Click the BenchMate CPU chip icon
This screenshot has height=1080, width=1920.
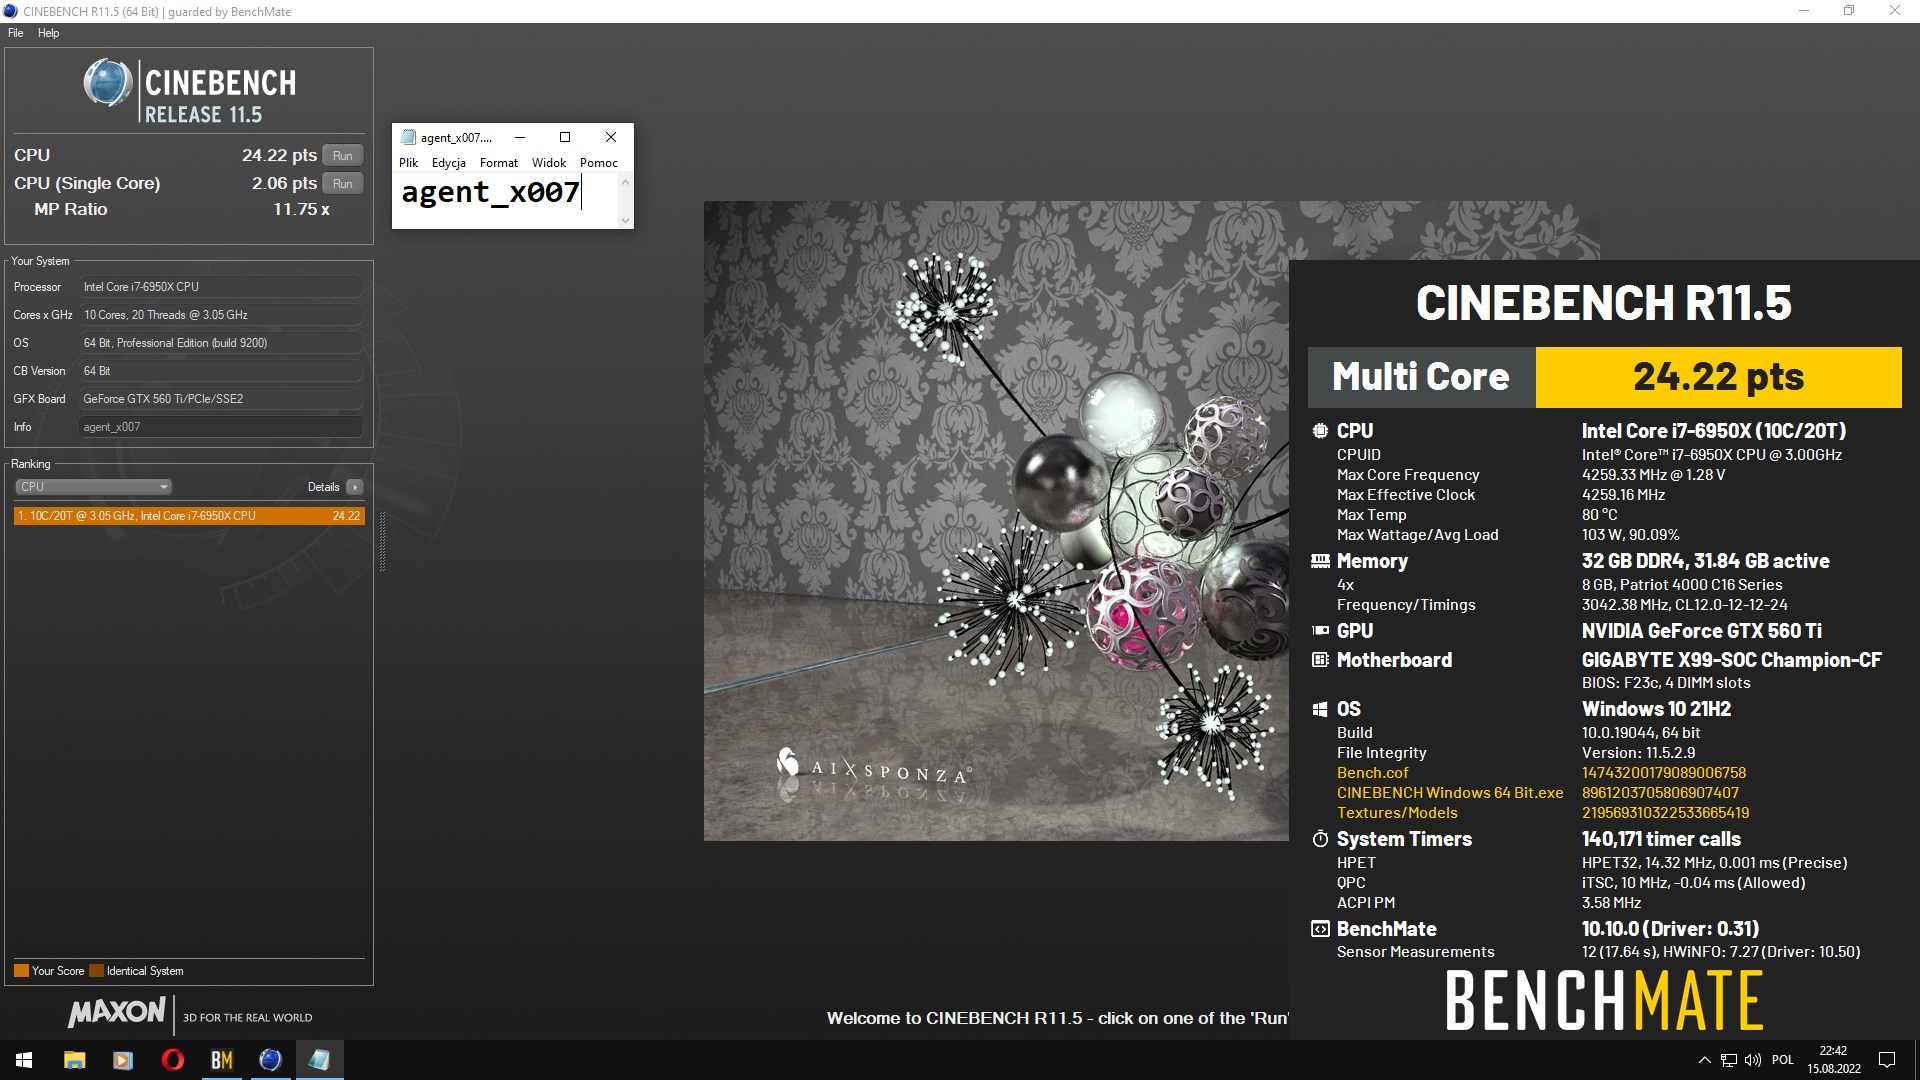point(1320,431)
